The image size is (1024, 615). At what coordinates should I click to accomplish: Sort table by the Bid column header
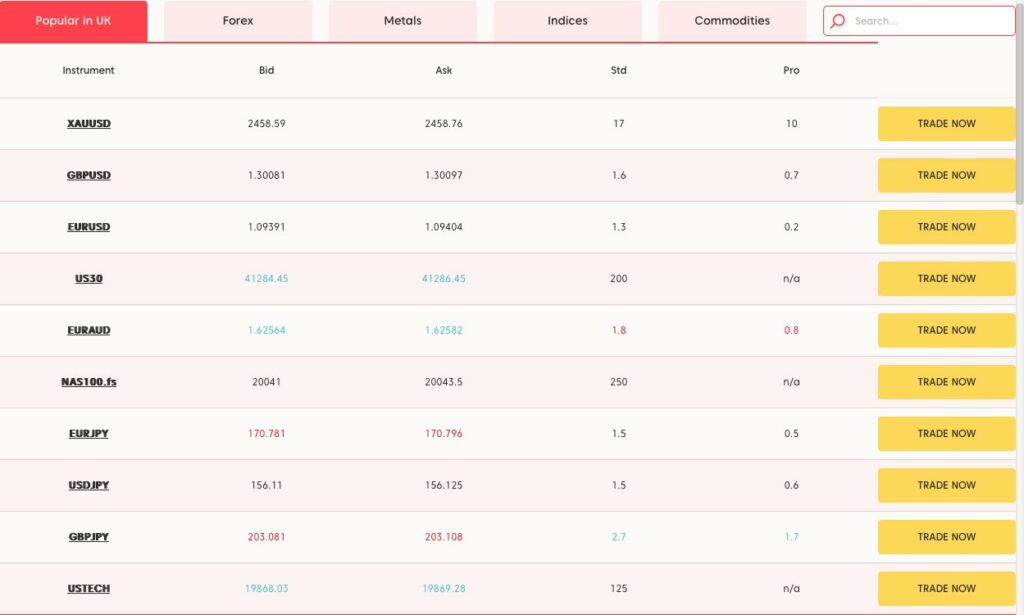coord(265,70)
